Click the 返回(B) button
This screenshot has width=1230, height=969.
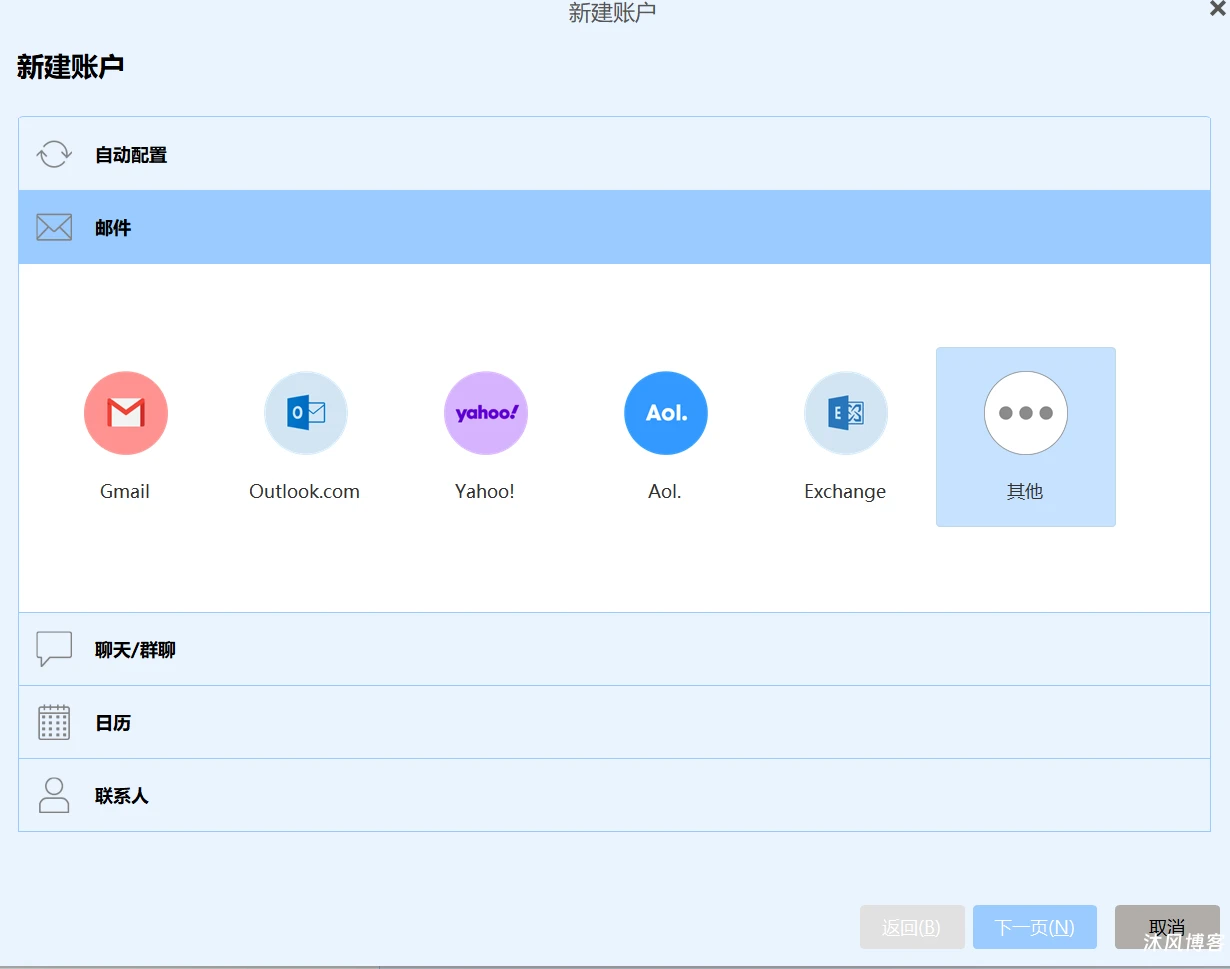point(912,927)
